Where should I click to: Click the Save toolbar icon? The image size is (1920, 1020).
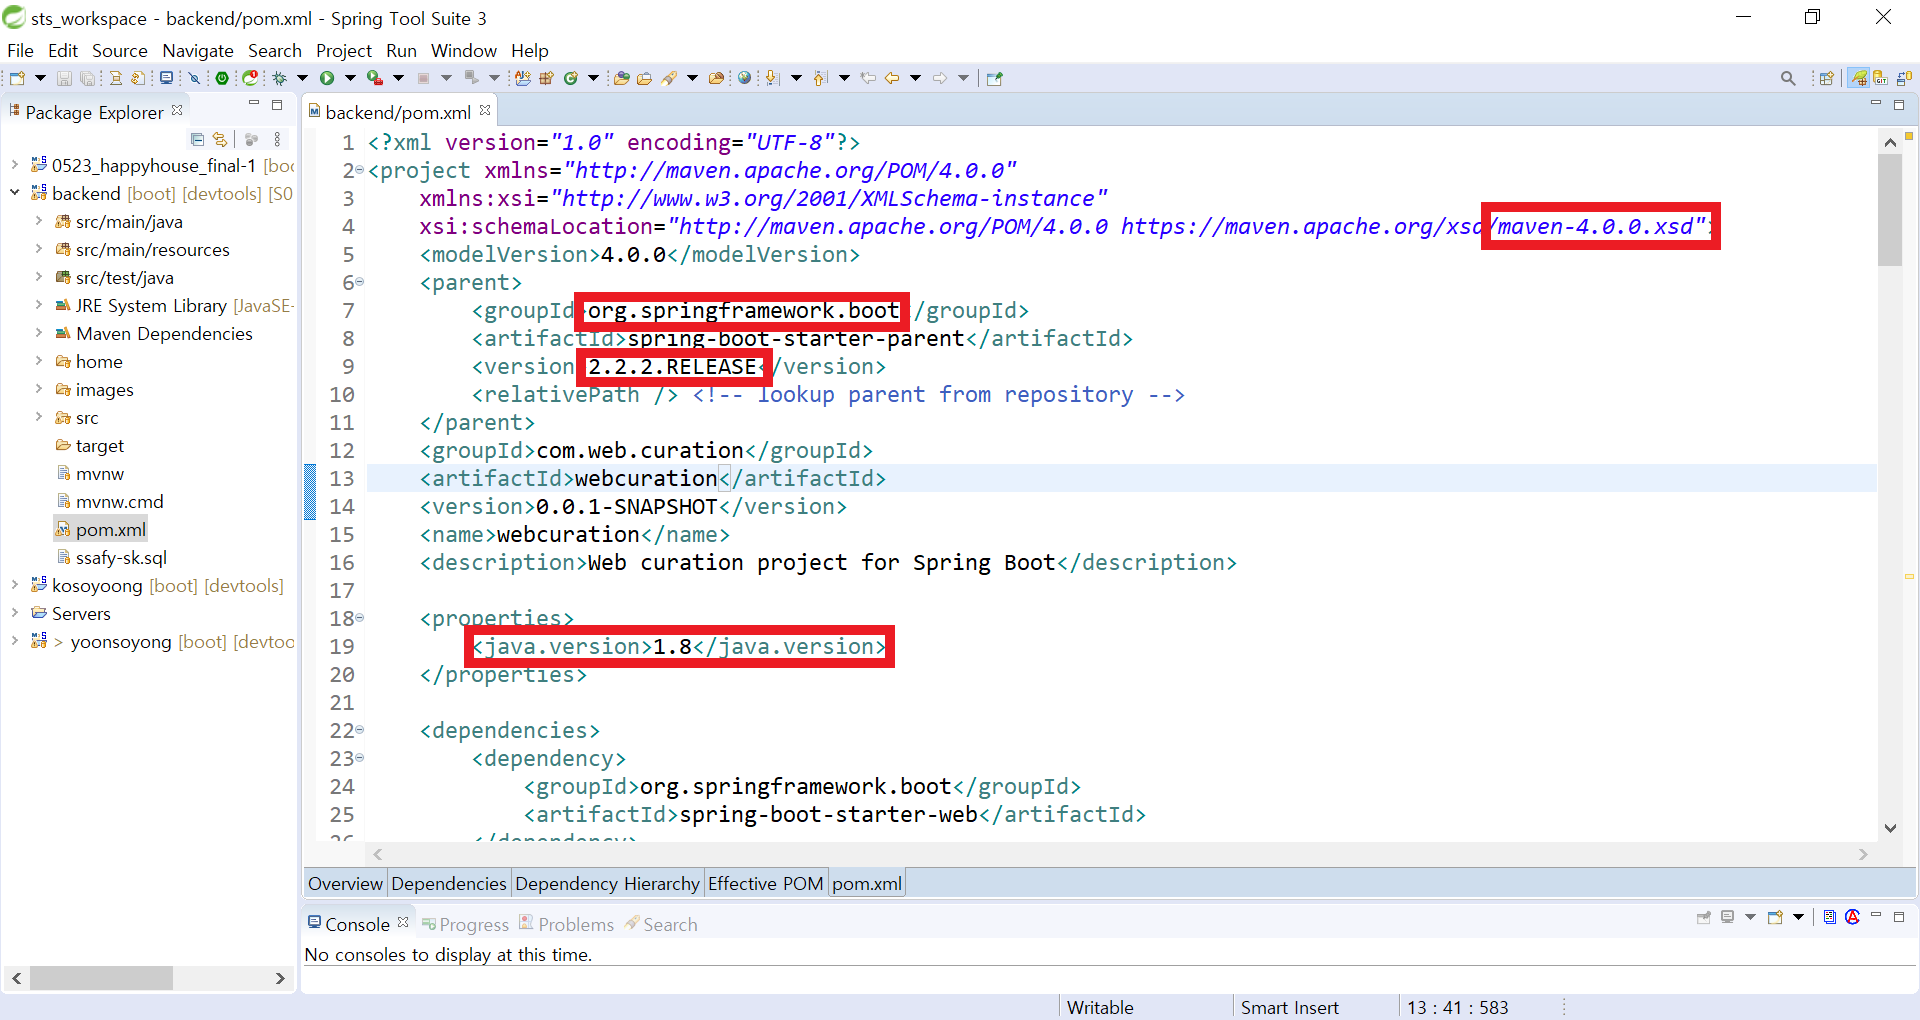point(64,78)
